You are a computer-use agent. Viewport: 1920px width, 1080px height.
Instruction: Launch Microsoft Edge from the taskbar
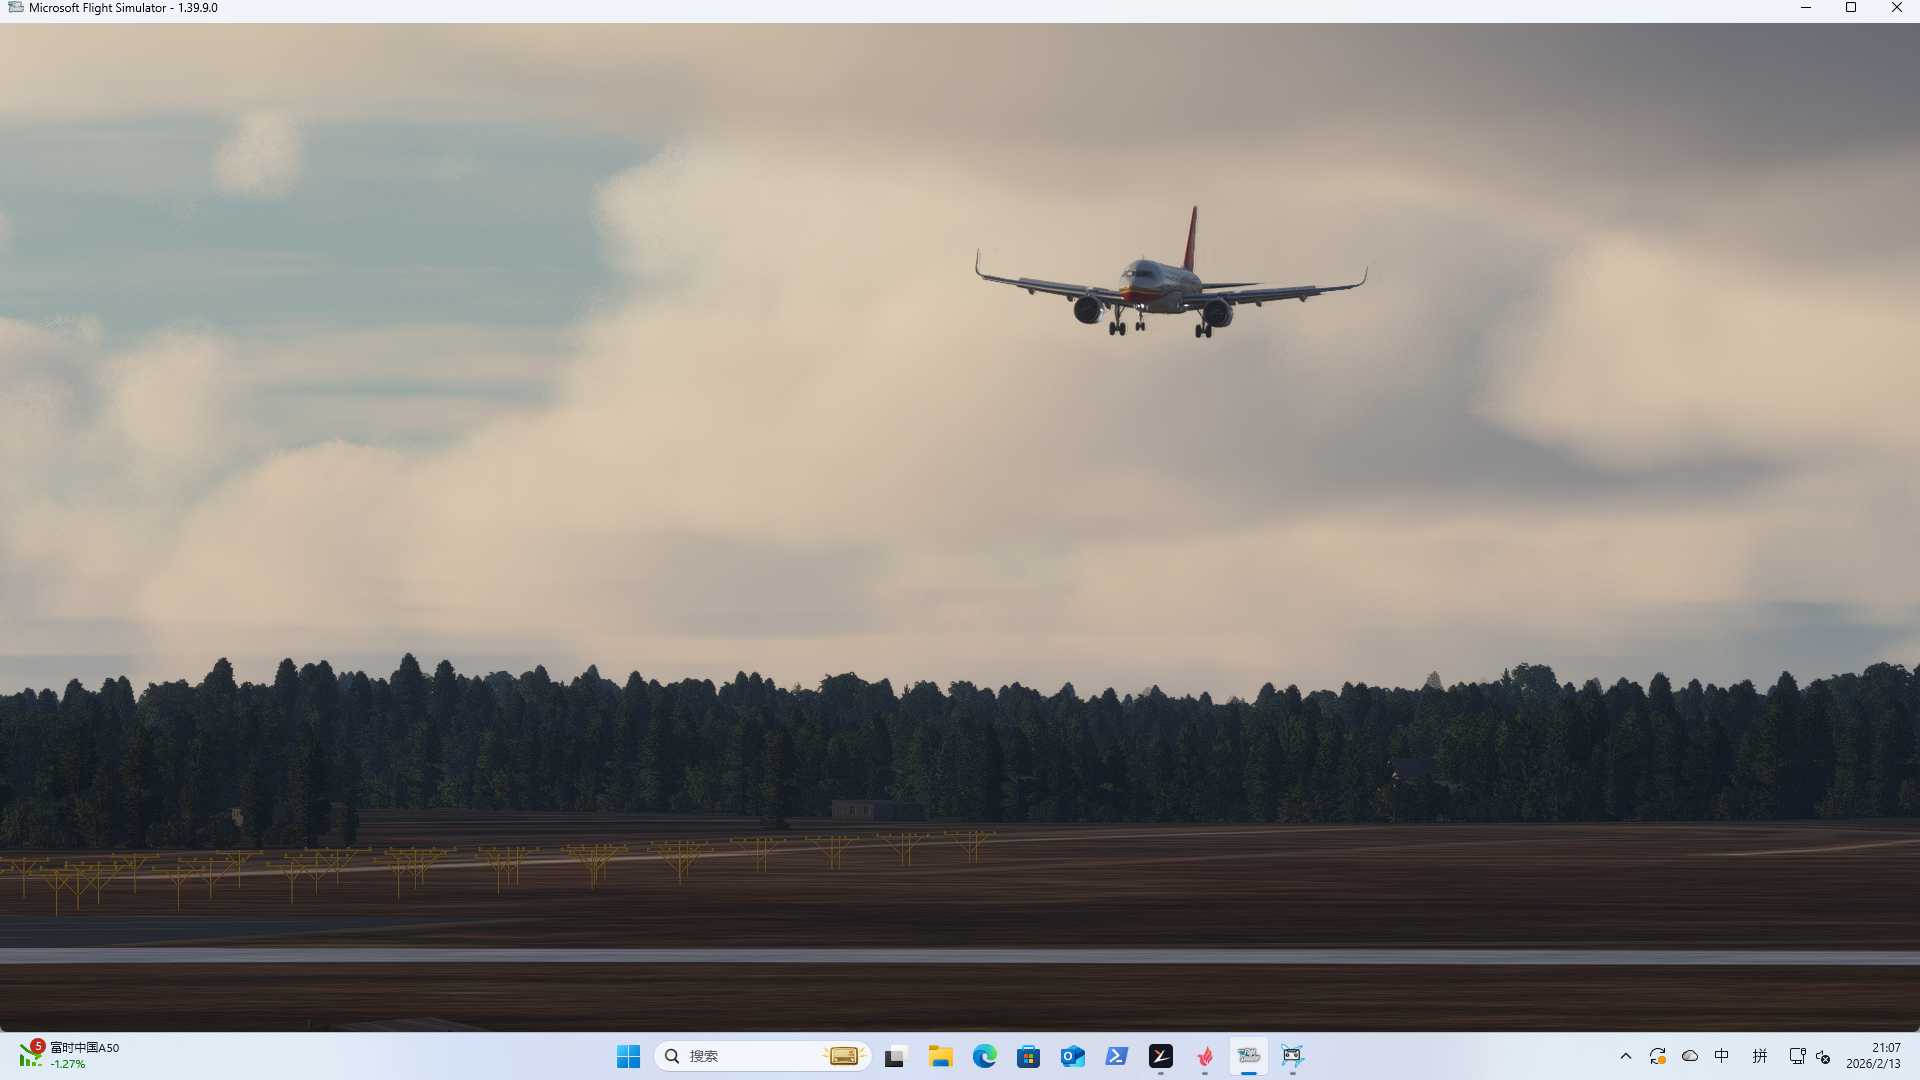tap(985, 1056)
